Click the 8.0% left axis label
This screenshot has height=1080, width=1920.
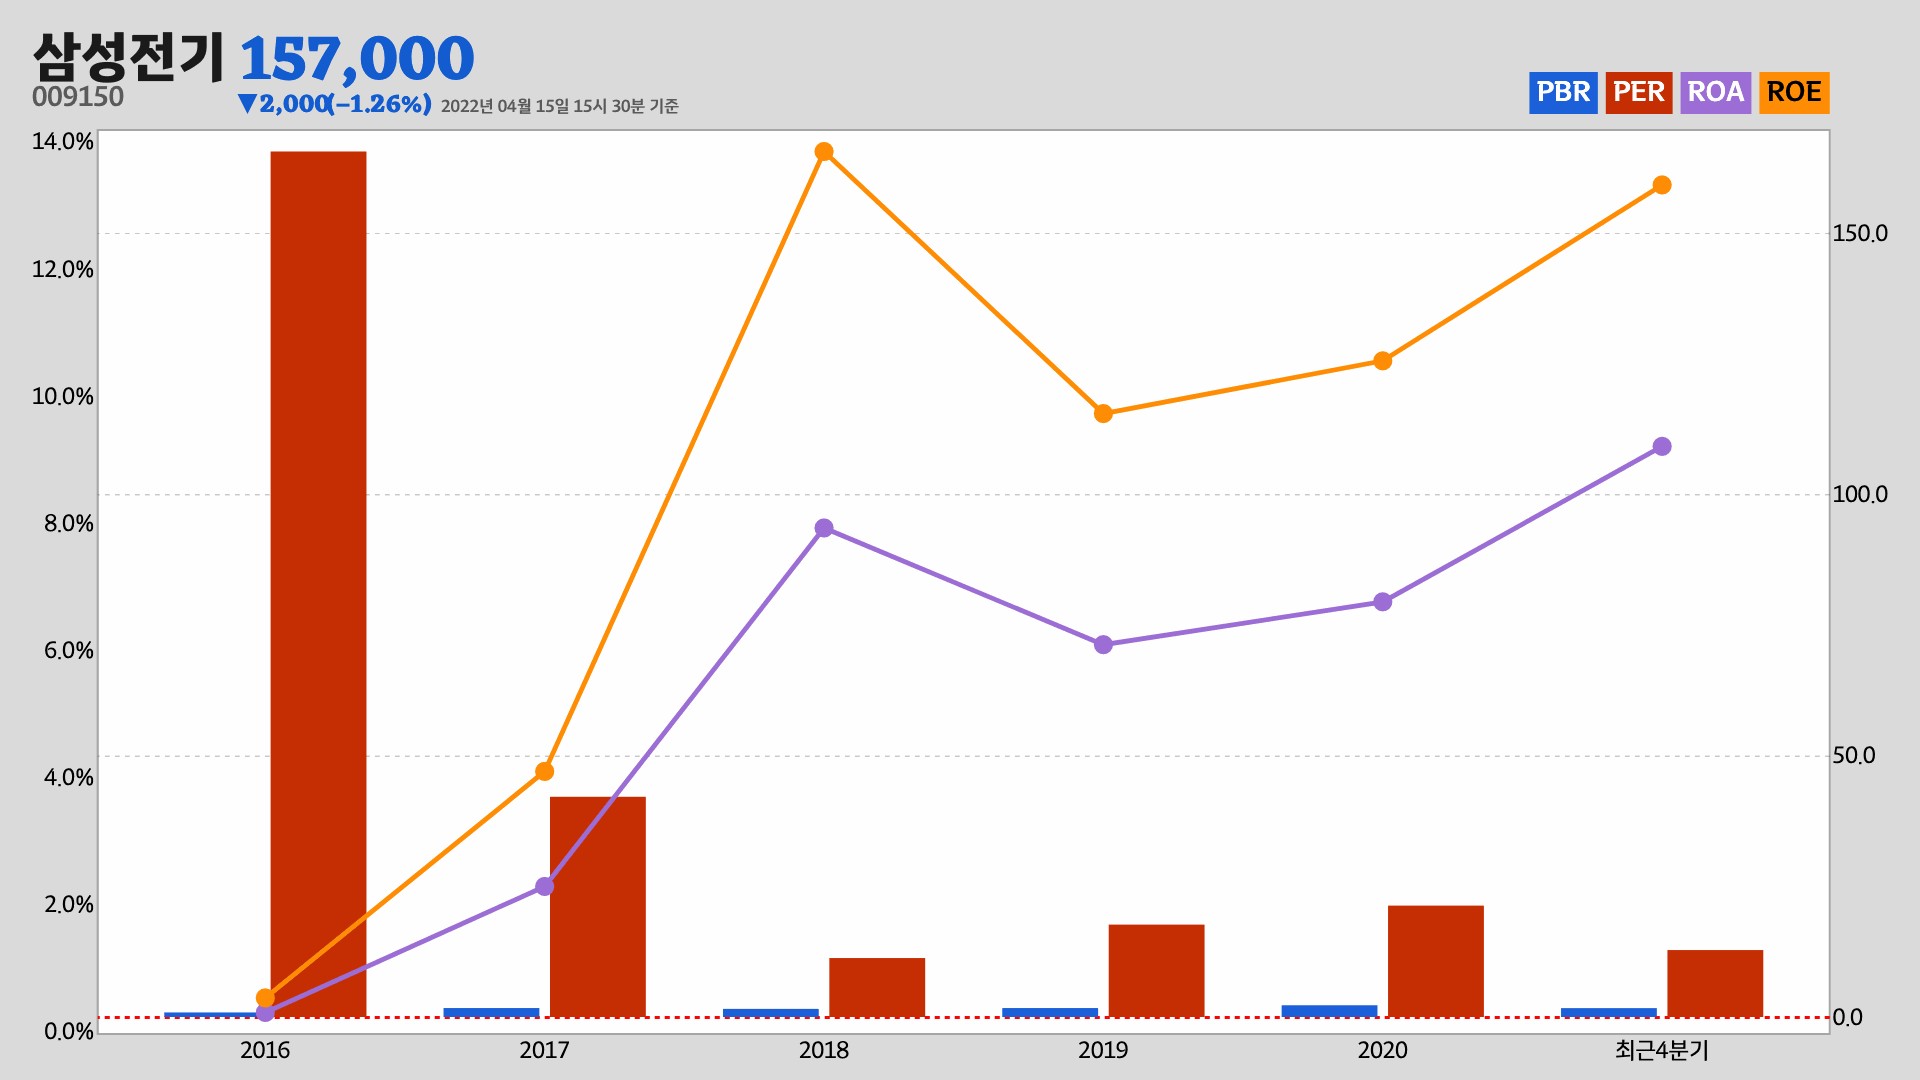[69, 524]
